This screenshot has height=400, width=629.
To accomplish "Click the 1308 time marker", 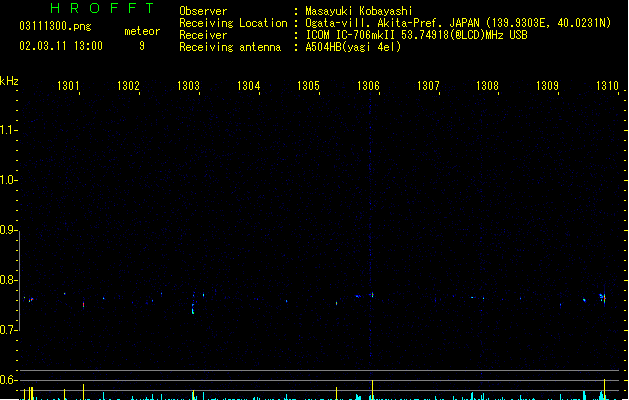I will [x=487, y=86].
